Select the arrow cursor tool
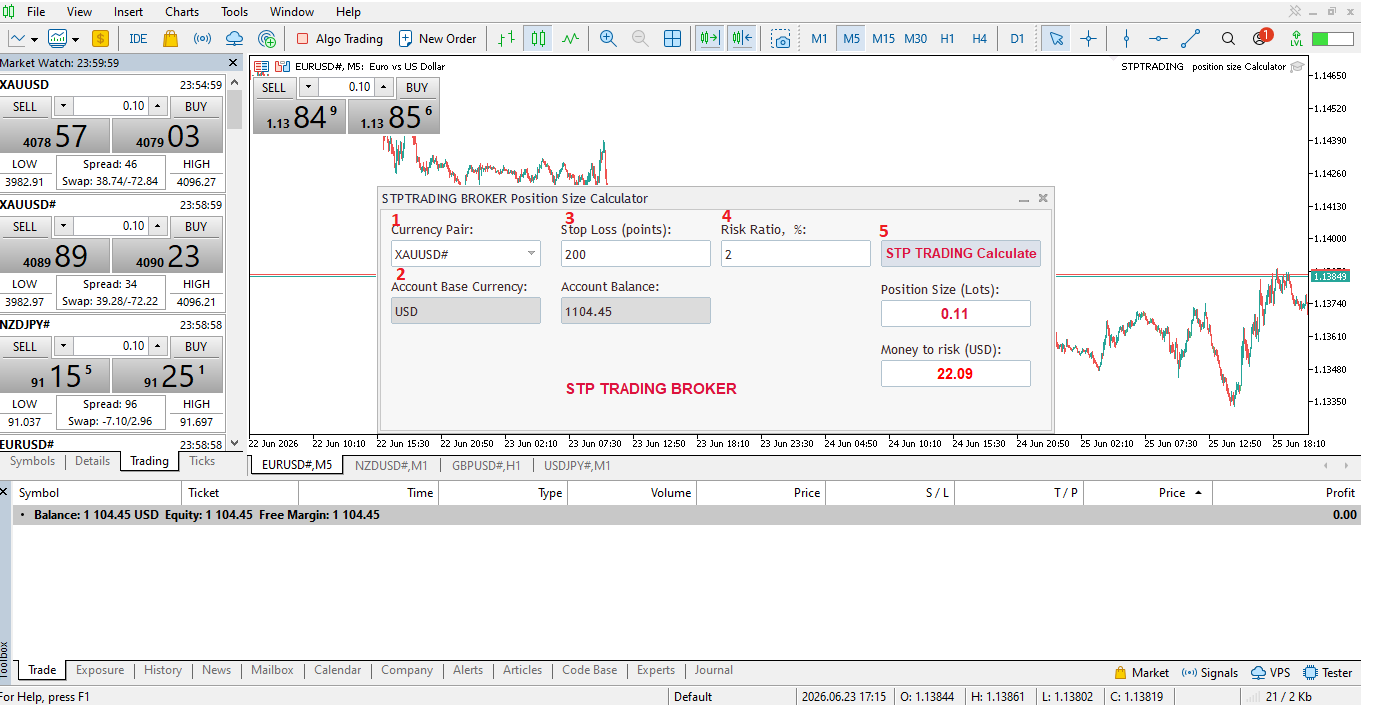 coord(1056,39)
